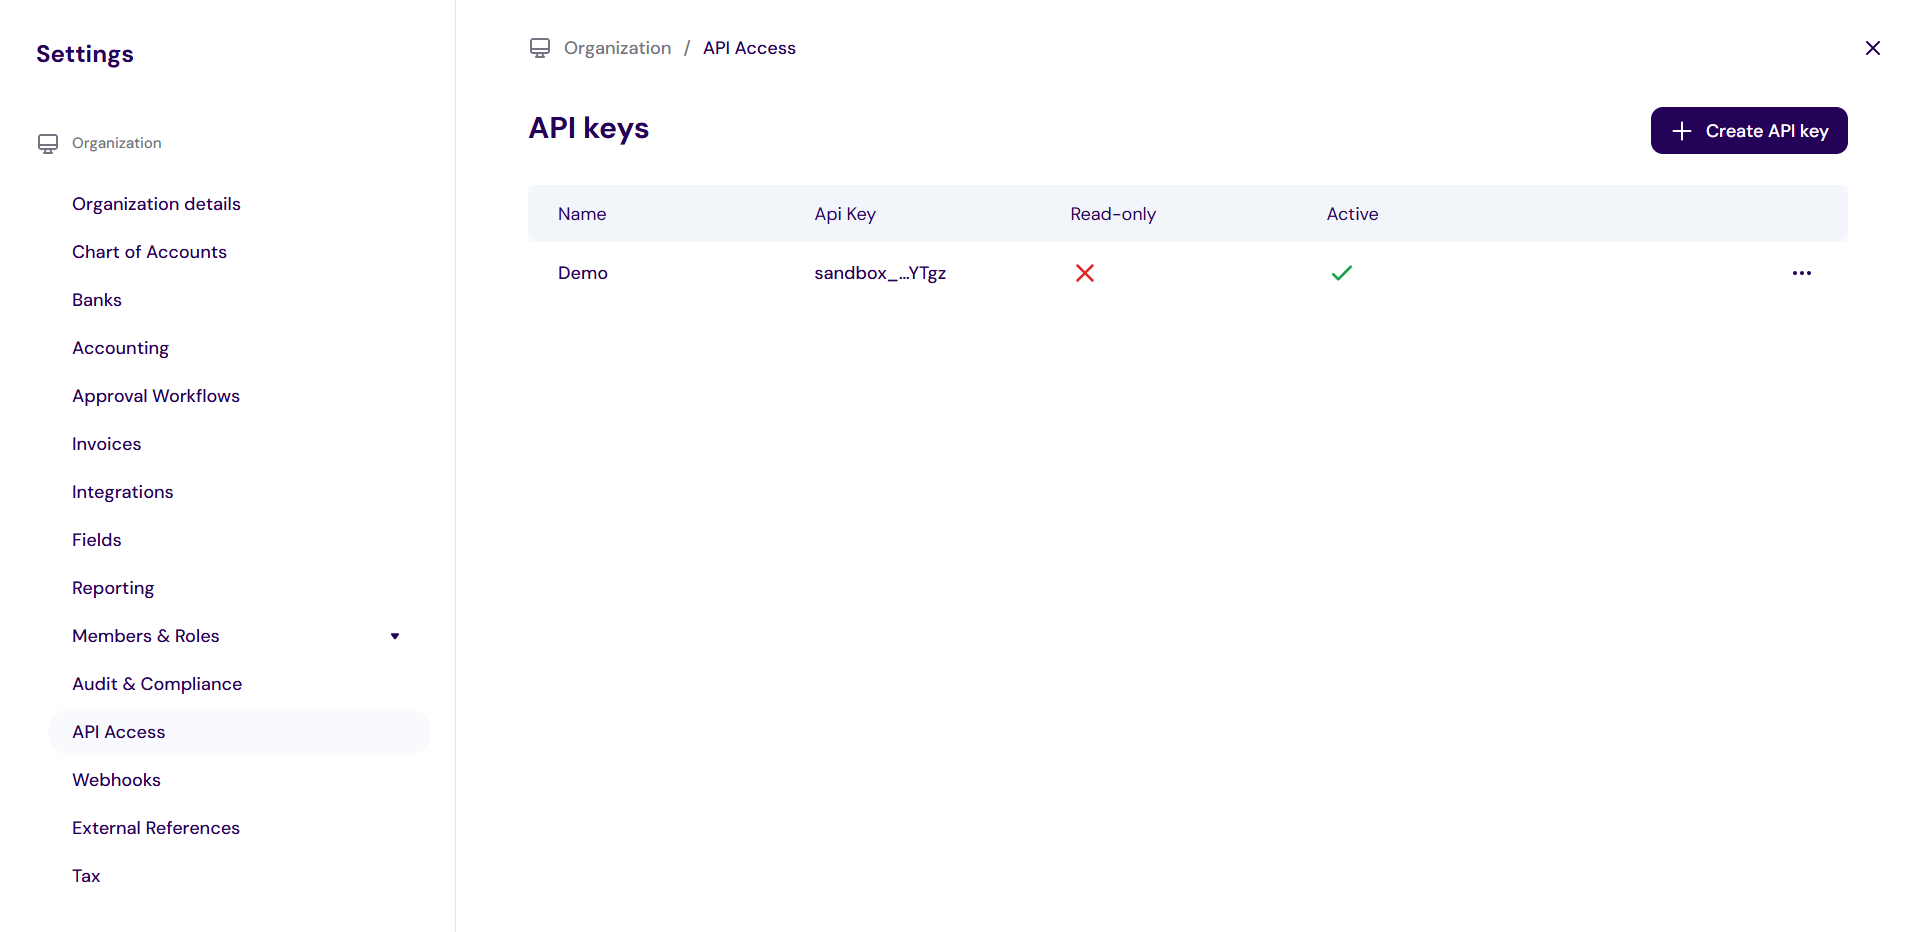Open the Tax settings page
The height and width of the screenshot is (932, 1920).
pos(86,876)
